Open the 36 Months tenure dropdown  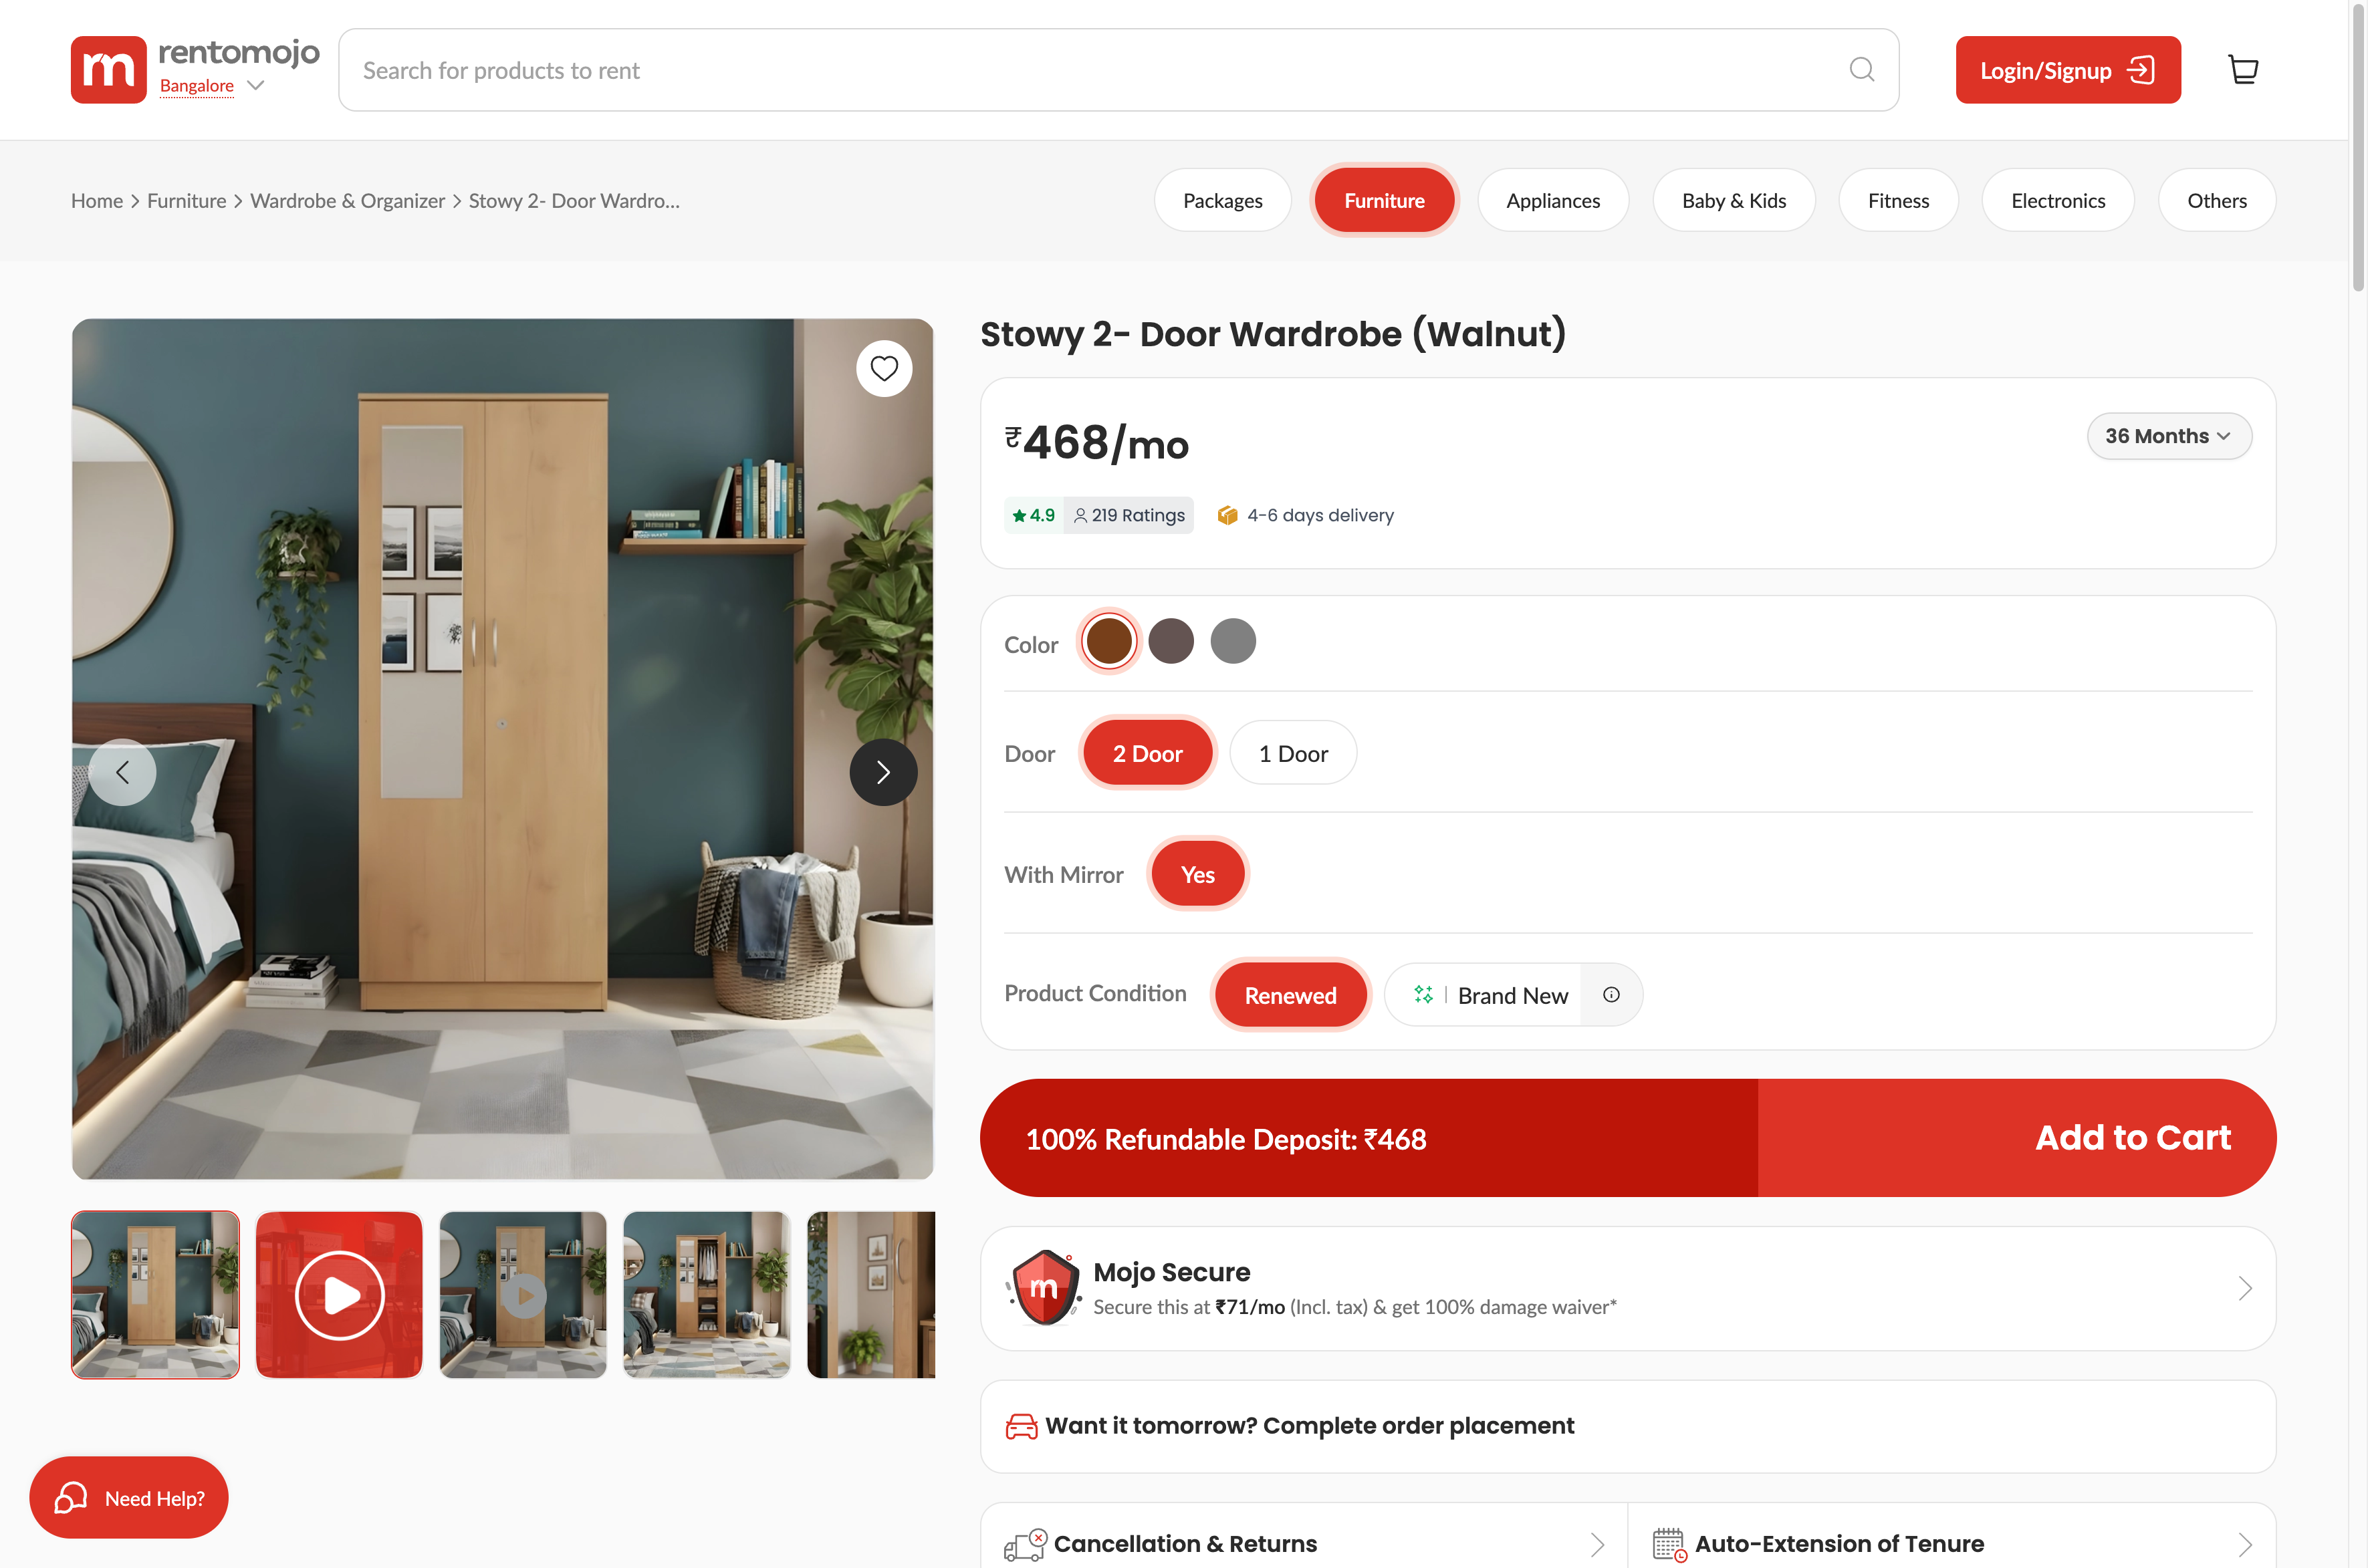[x=2169, y=436]
